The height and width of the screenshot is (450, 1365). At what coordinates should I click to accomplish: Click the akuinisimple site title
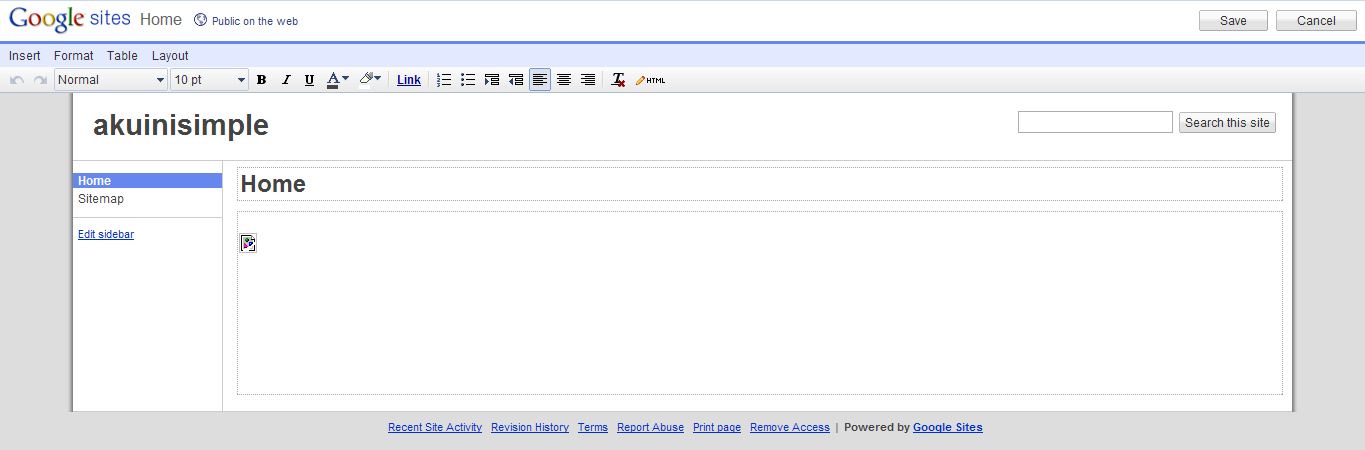coord(181,125)
